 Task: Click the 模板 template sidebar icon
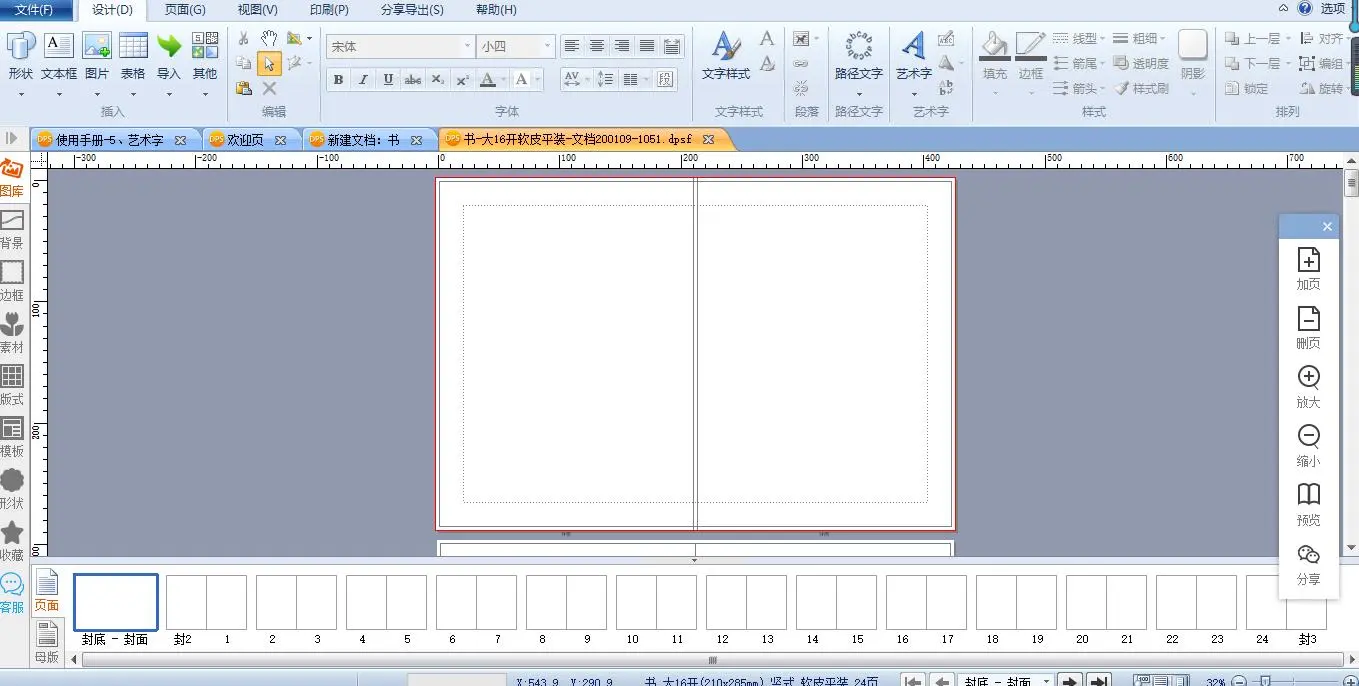(x=12, y=436)
